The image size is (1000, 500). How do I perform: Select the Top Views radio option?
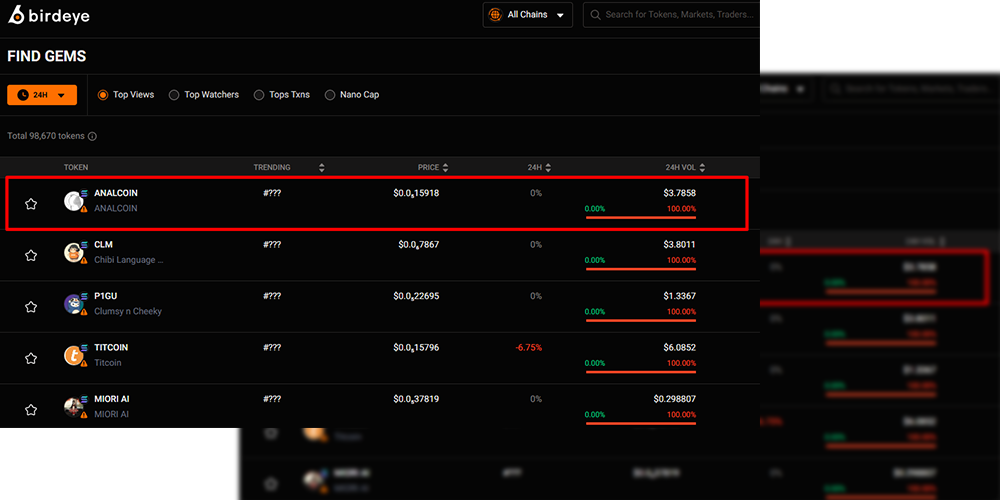coord(126,94)
